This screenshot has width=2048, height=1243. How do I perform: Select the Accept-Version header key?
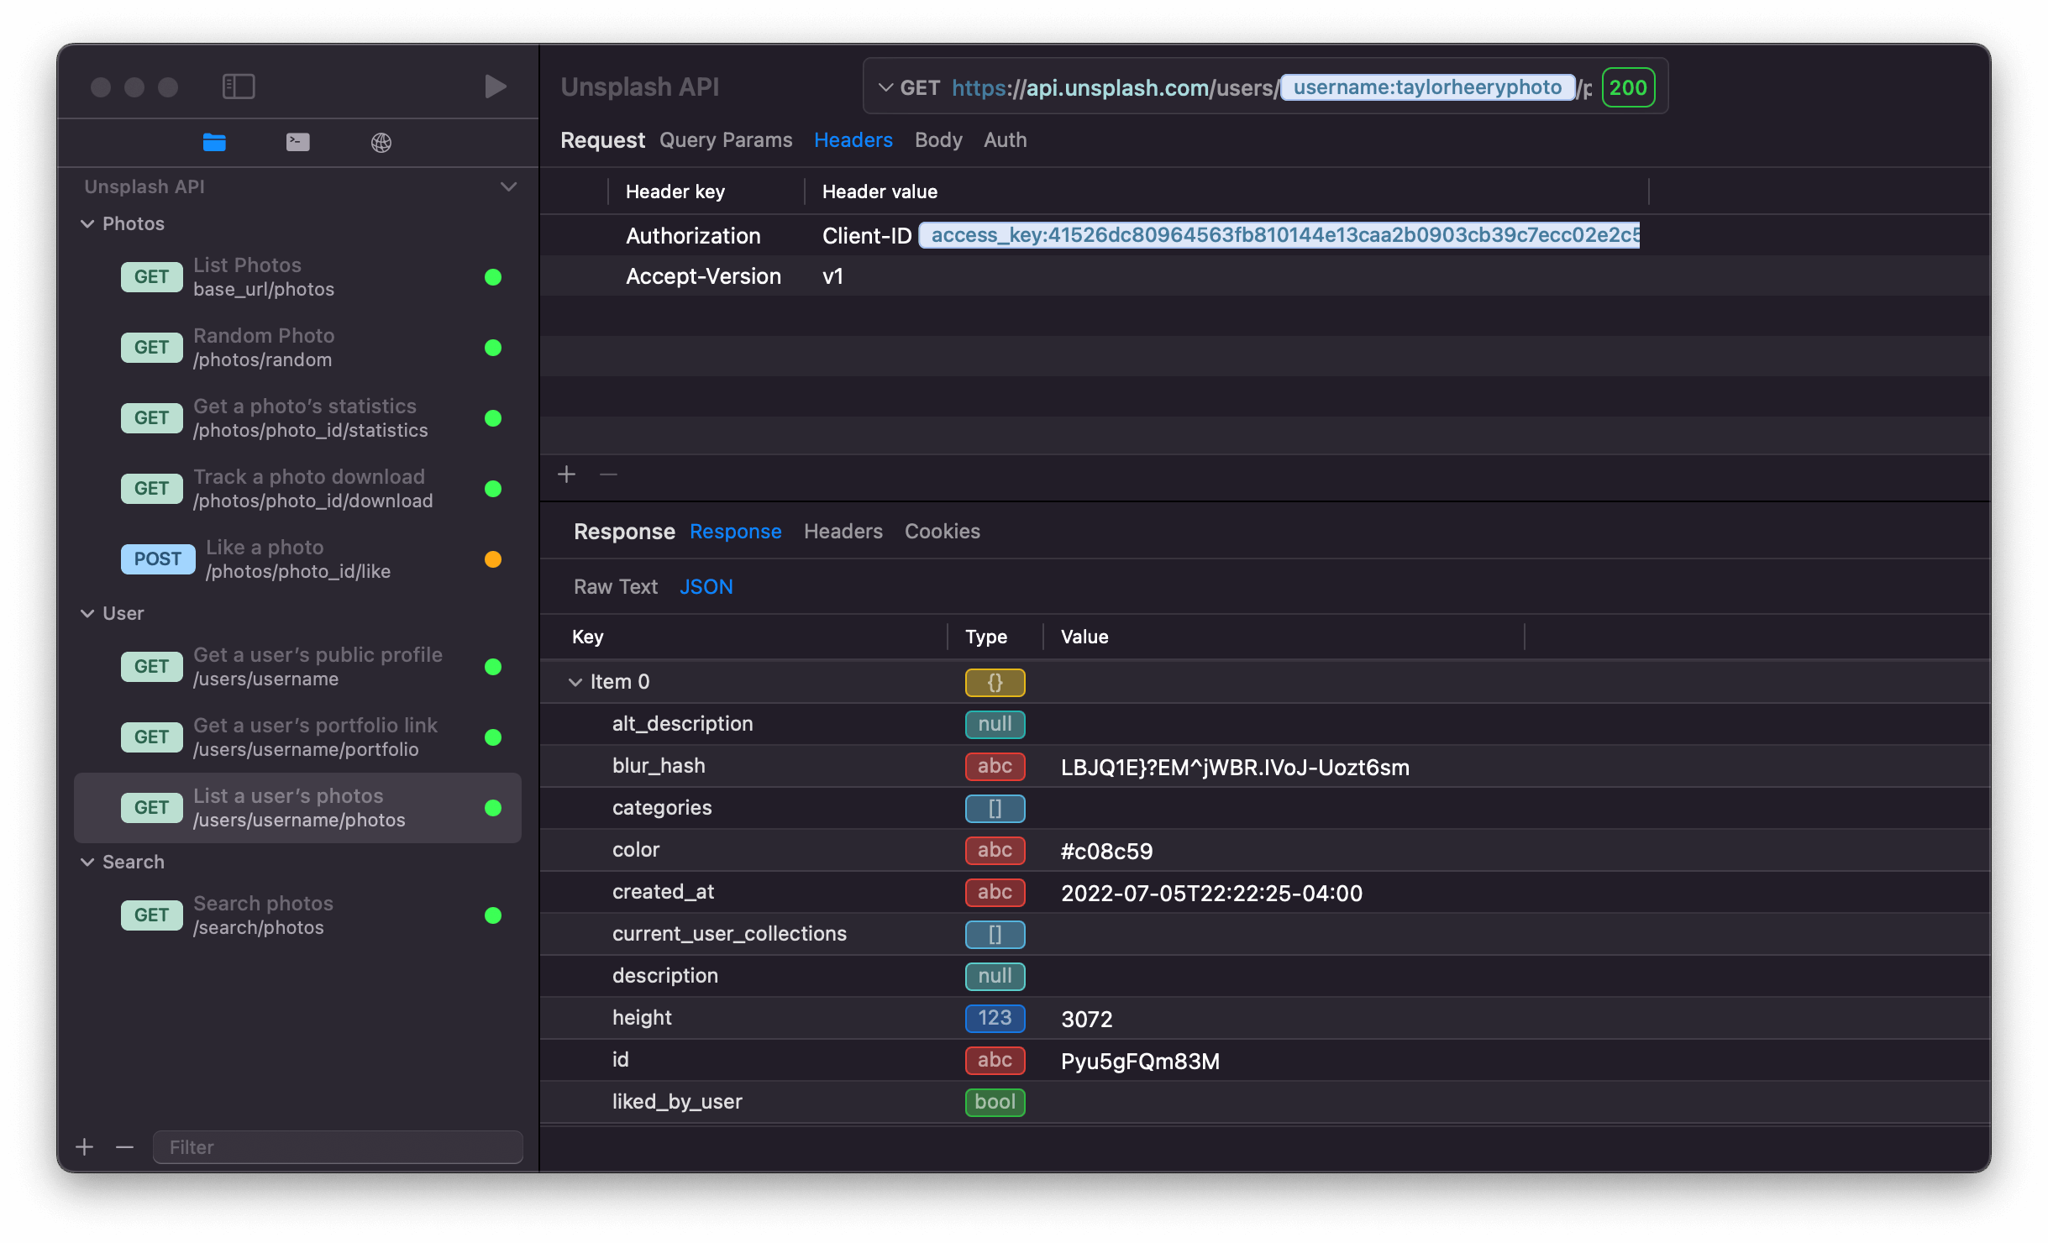703,277
